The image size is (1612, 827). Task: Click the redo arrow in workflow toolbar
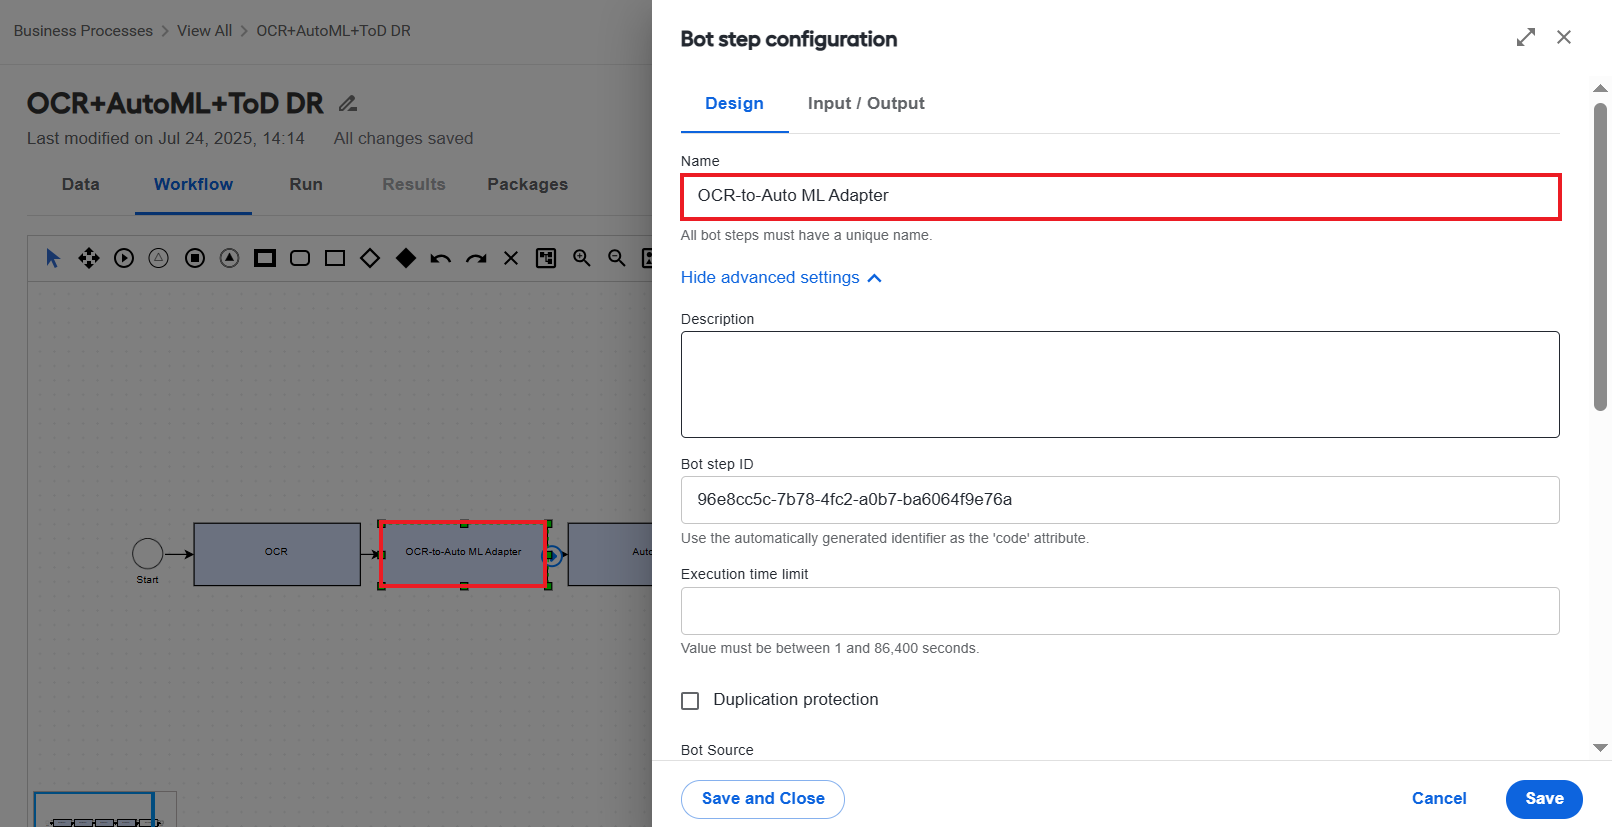[476, 258]
